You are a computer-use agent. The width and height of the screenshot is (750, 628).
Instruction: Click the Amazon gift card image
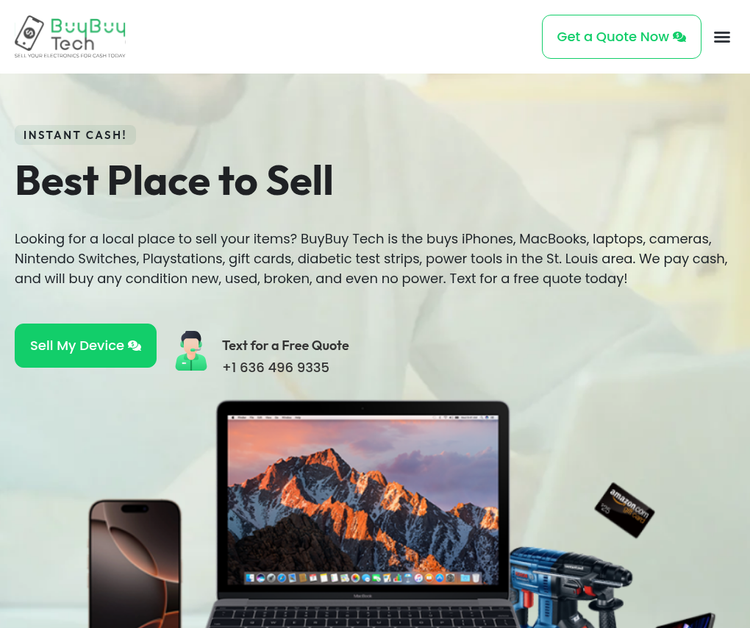coord(624,510)
